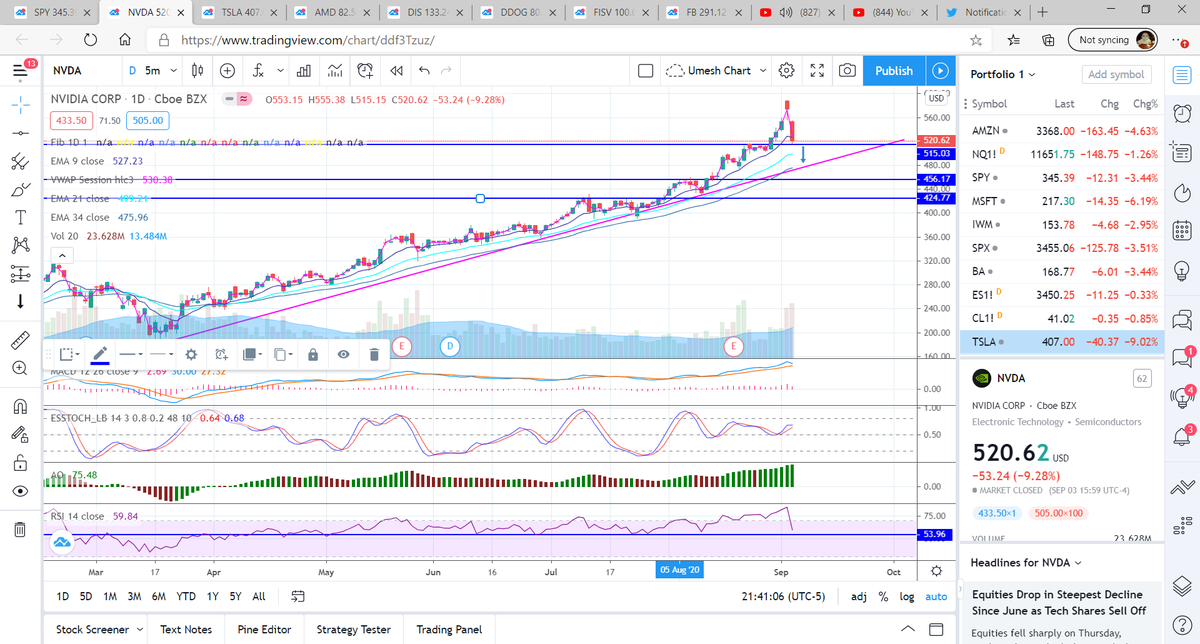The height and width of the screenshot is (644, 1200).
Task: Select the brush drawing tool
Action: click(x=20, y=189)
